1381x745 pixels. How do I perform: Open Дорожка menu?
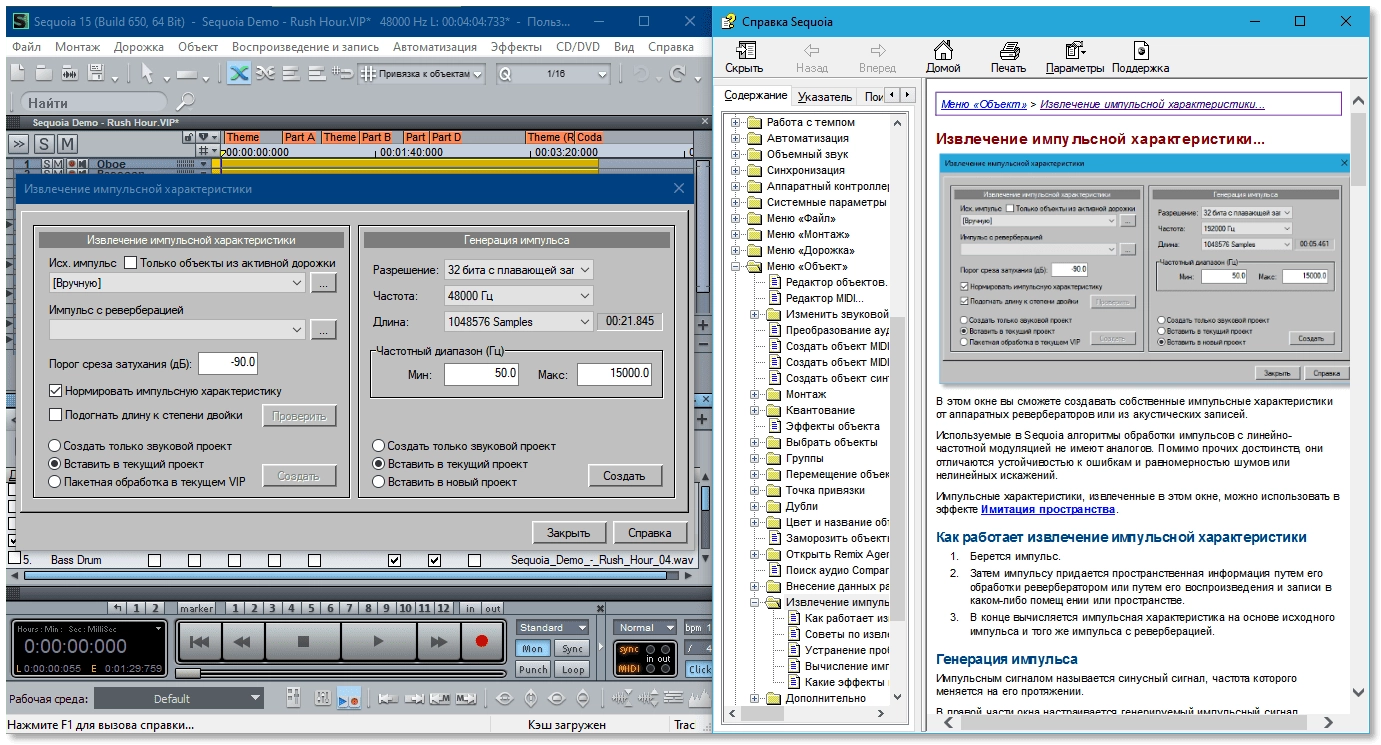[x=139, y=47]
